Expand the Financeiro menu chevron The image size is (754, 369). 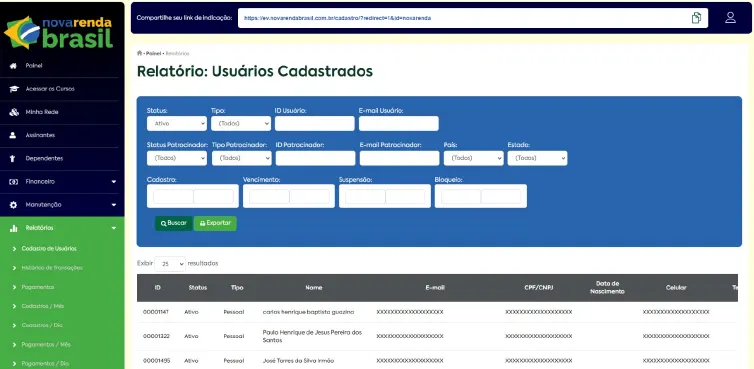[x=114, y=182]
